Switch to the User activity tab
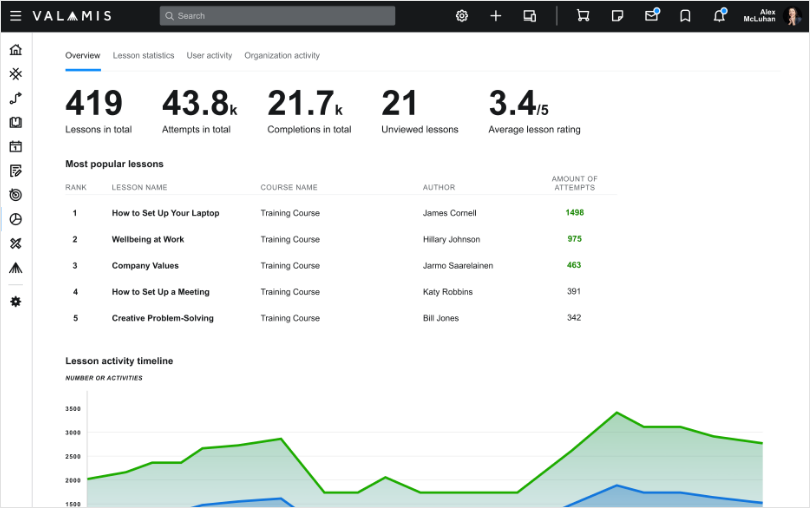810x508 pixels. click(209, 56)
